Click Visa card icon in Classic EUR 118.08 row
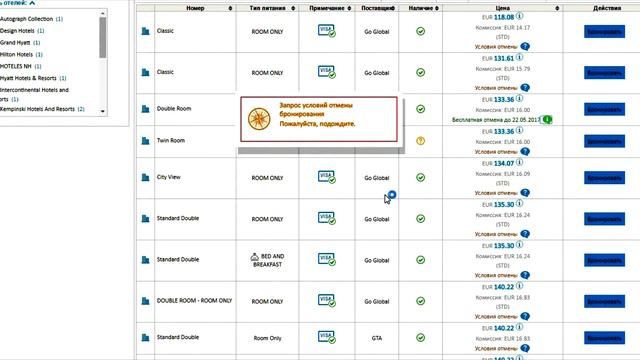Image resolution: width=640 pixels, height=360 pixels. point(327,31)
